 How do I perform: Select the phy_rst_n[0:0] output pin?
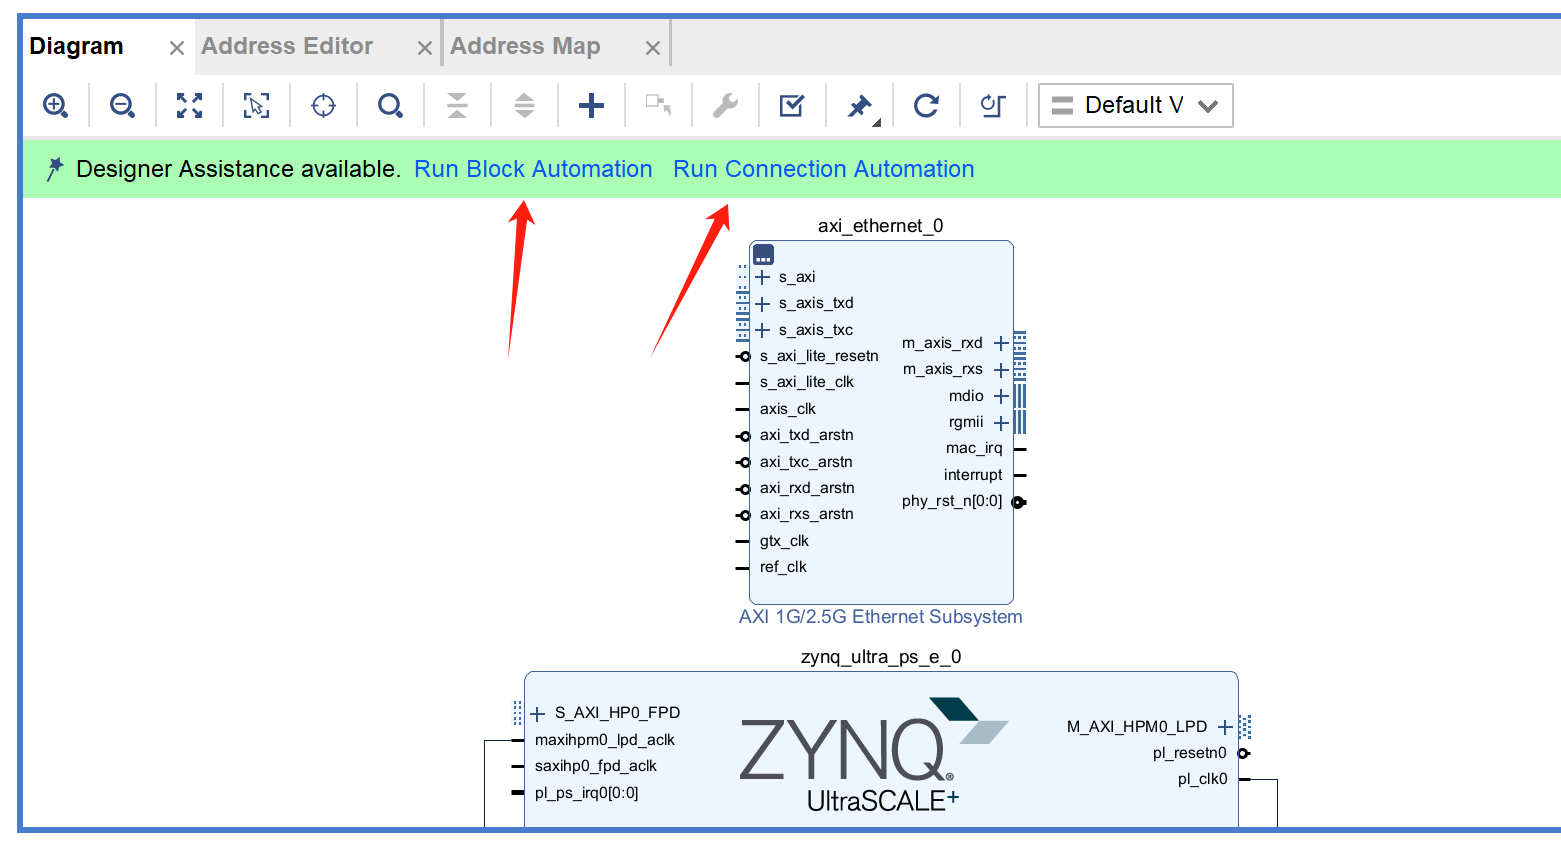pos(952,501)
